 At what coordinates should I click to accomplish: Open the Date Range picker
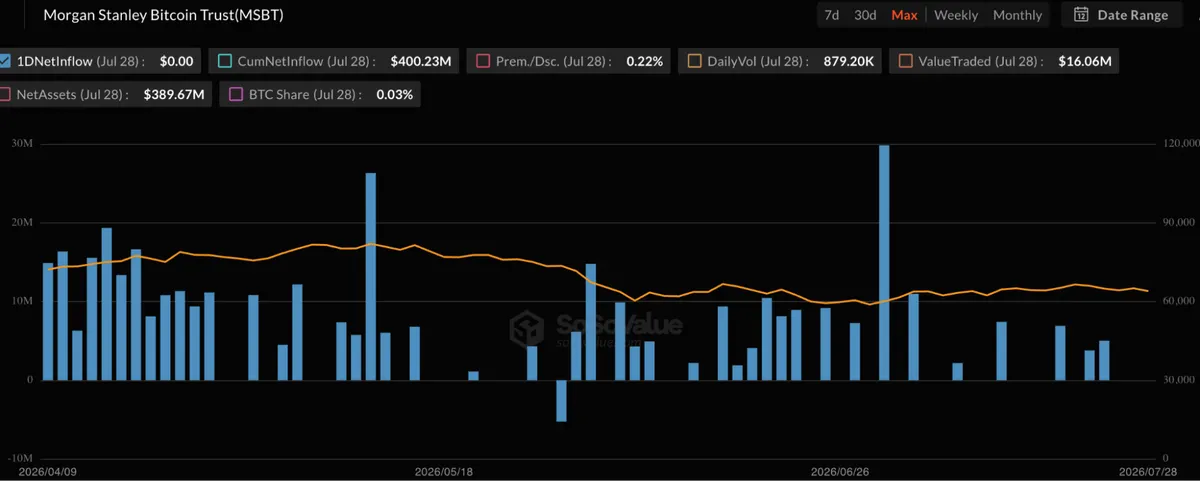(1121, 15)
